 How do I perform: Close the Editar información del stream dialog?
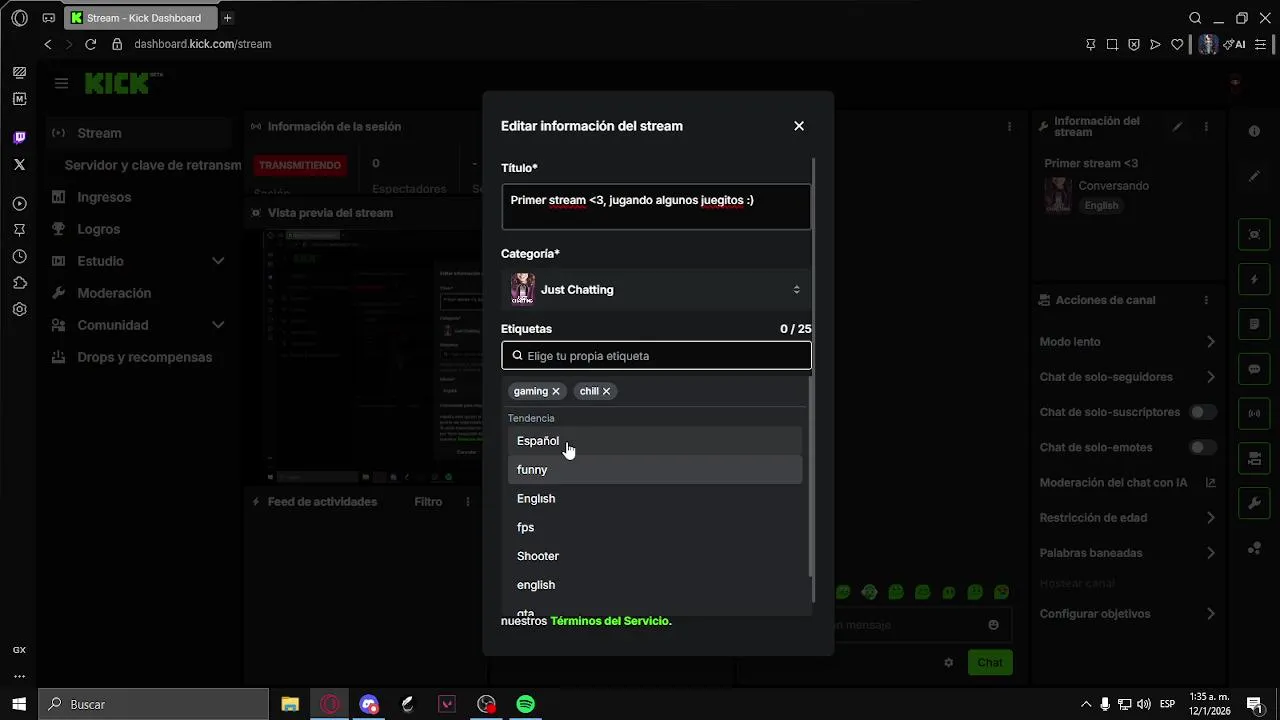799,126
